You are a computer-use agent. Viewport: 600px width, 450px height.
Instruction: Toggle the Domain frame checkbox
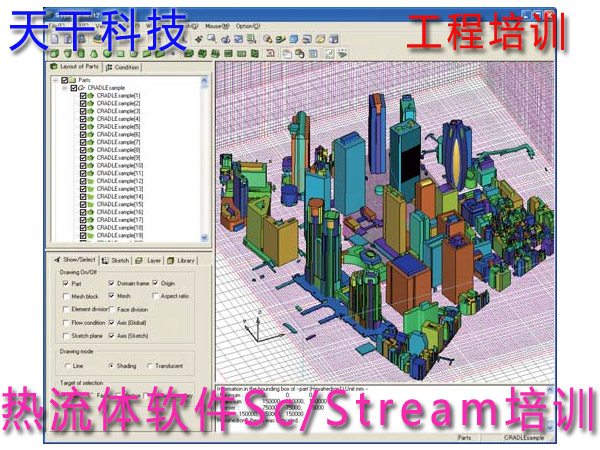[x=111, y=284]
